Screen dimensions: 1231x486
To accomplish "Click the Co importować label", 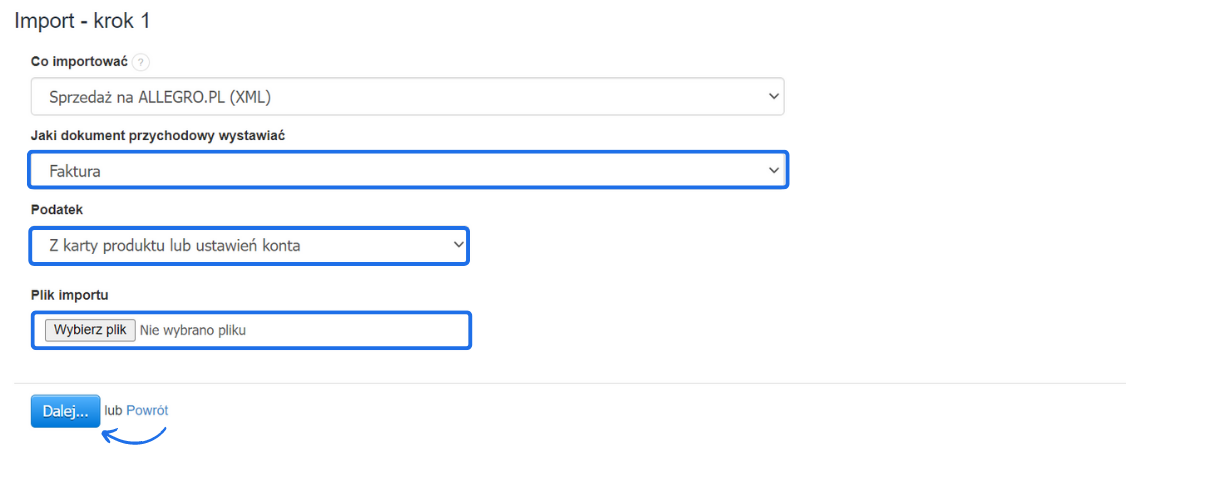I will [79, 62].
